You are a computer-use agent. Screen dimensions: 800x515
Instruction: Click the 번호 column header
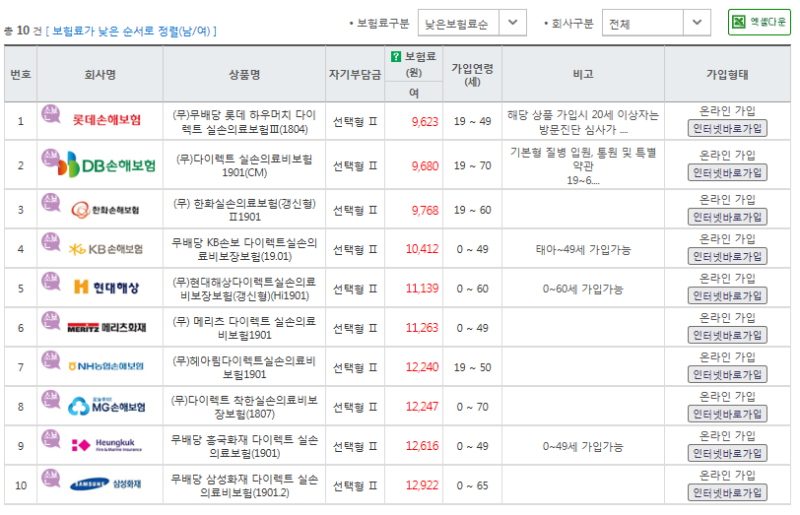(21, 75)
